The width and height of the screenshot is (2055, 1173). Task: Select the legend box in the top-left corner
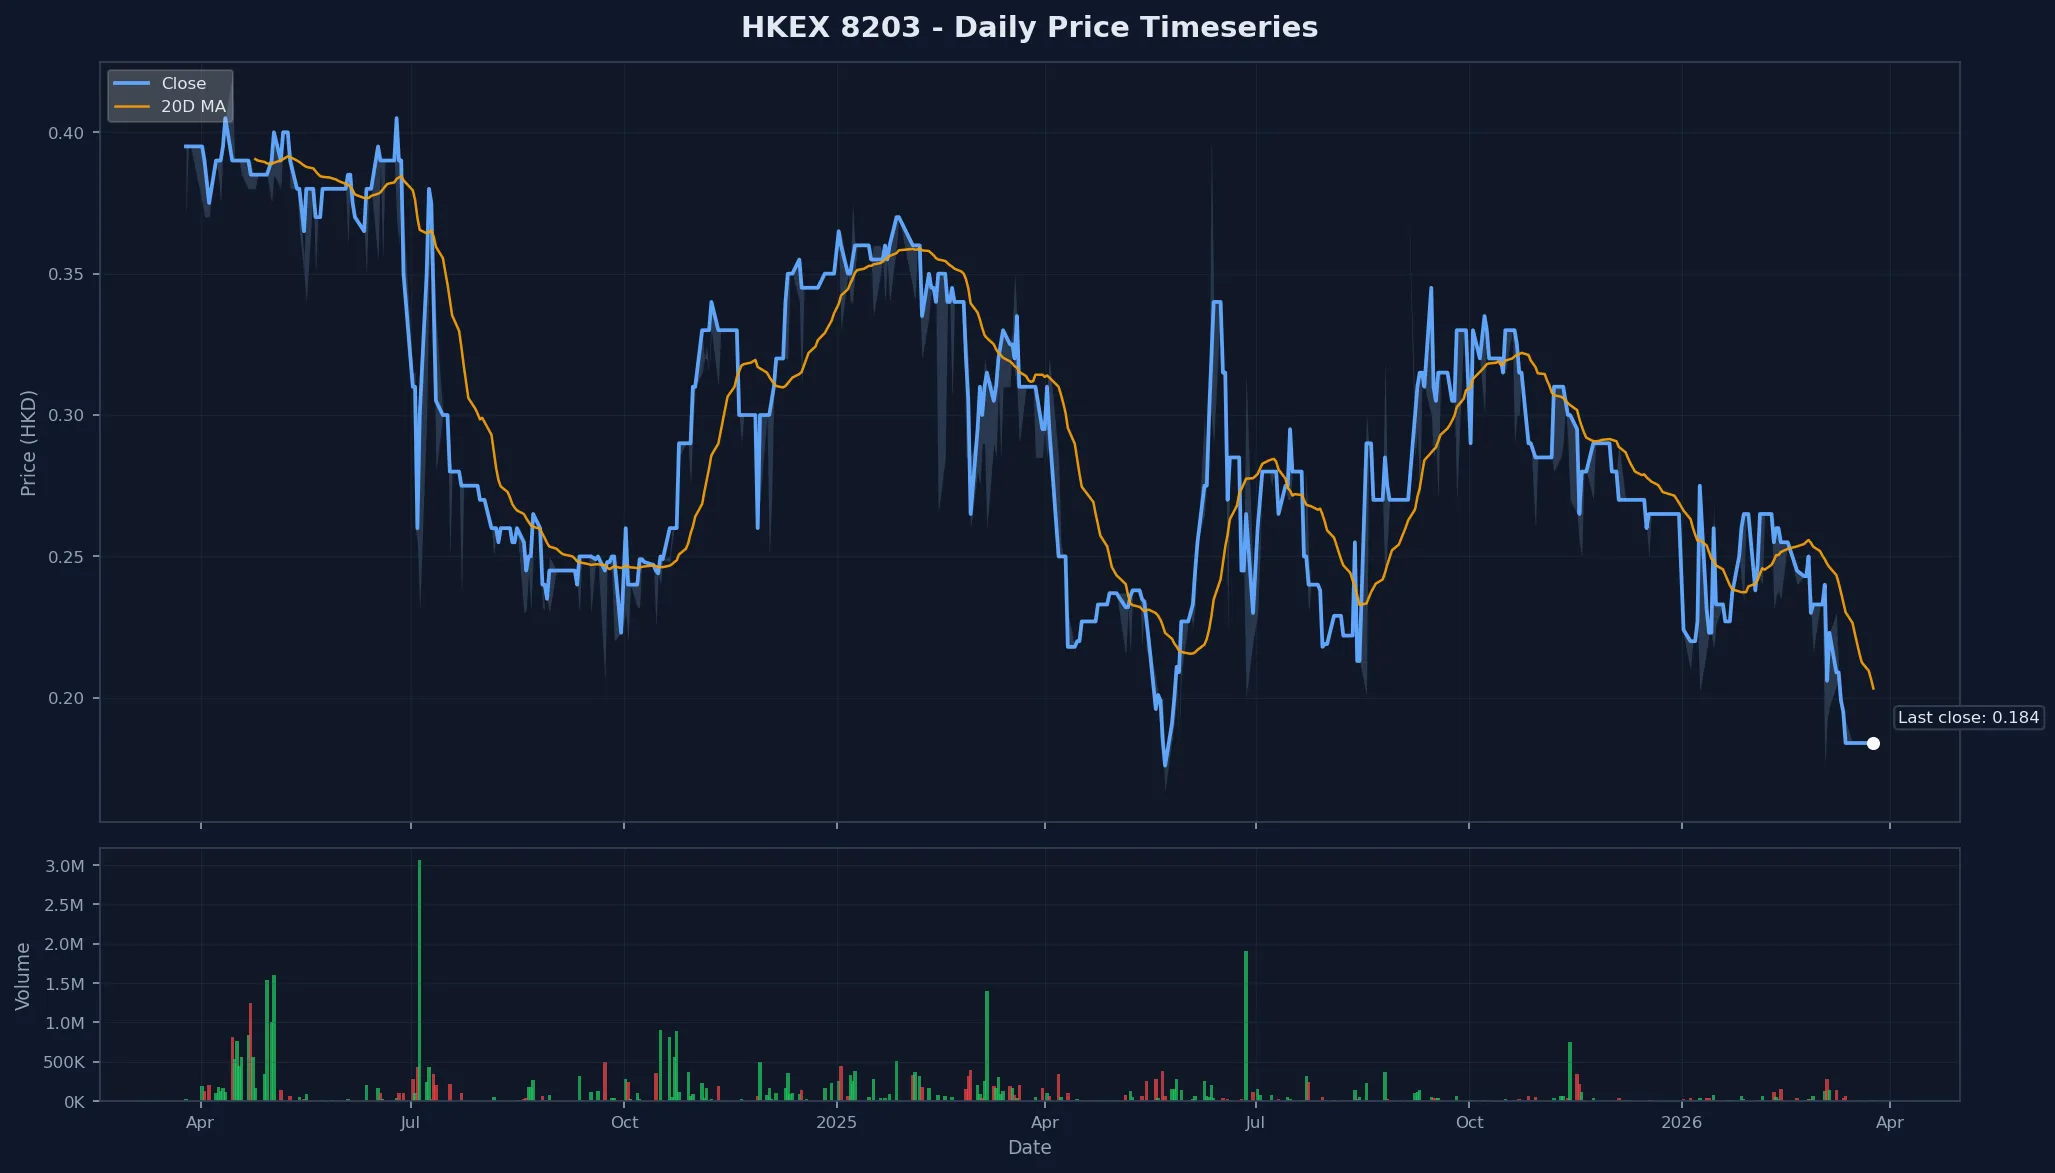coord(169,94)
